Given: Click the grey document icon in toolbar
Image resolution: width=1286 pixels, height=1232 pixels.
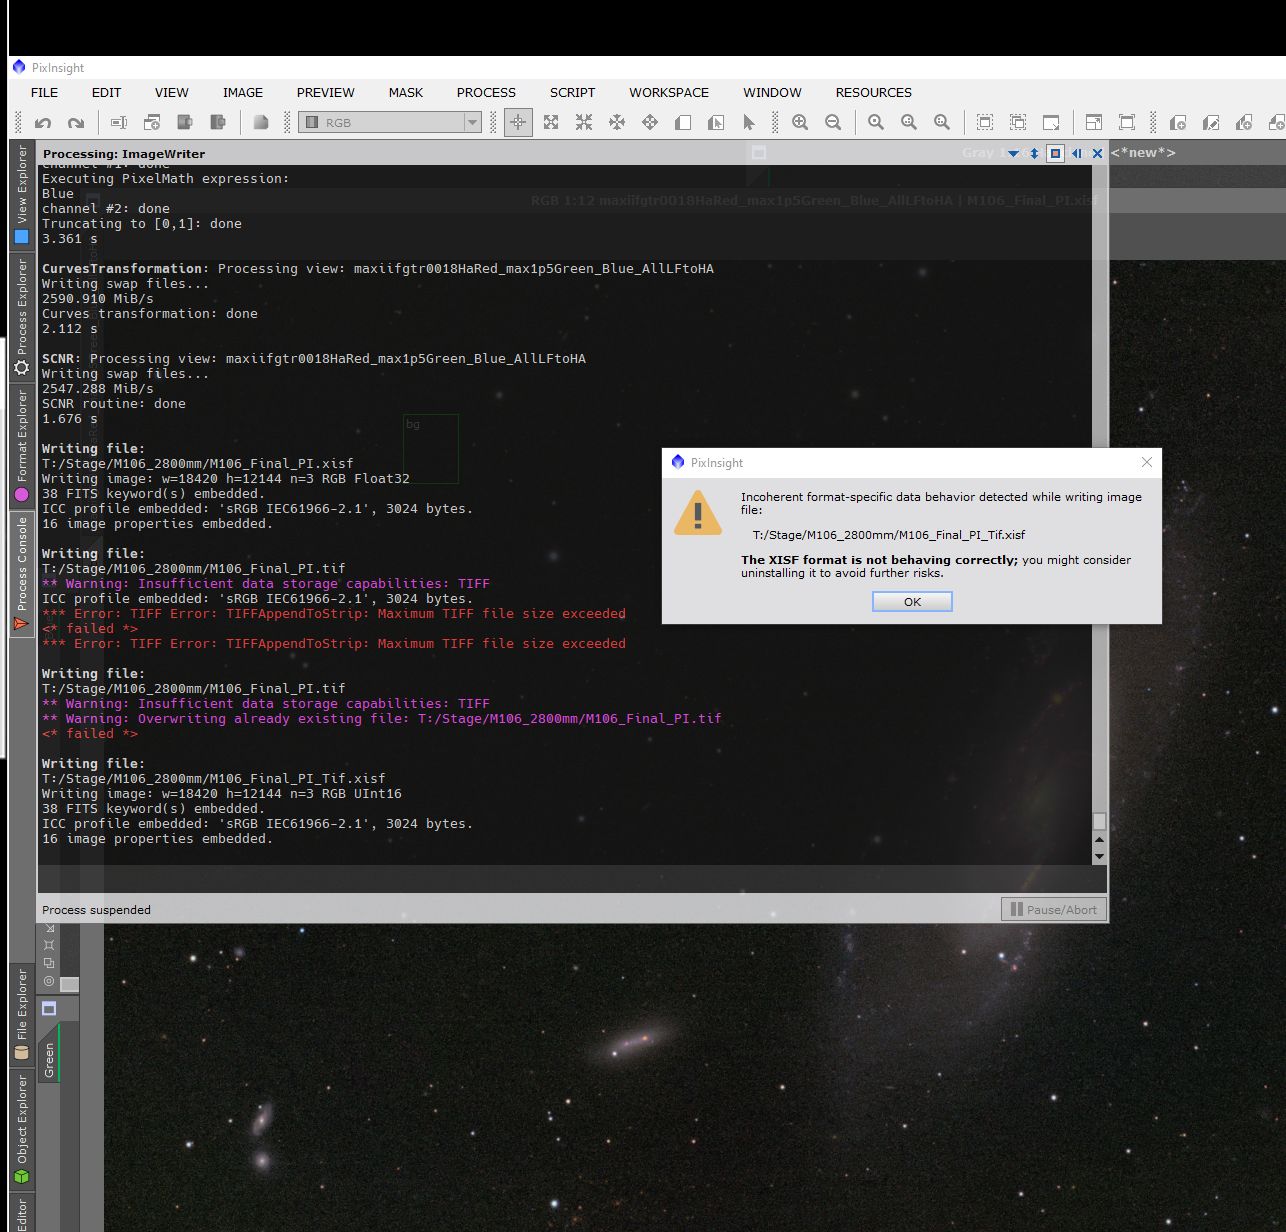Looking at the screenshot, I should point(261,122).
